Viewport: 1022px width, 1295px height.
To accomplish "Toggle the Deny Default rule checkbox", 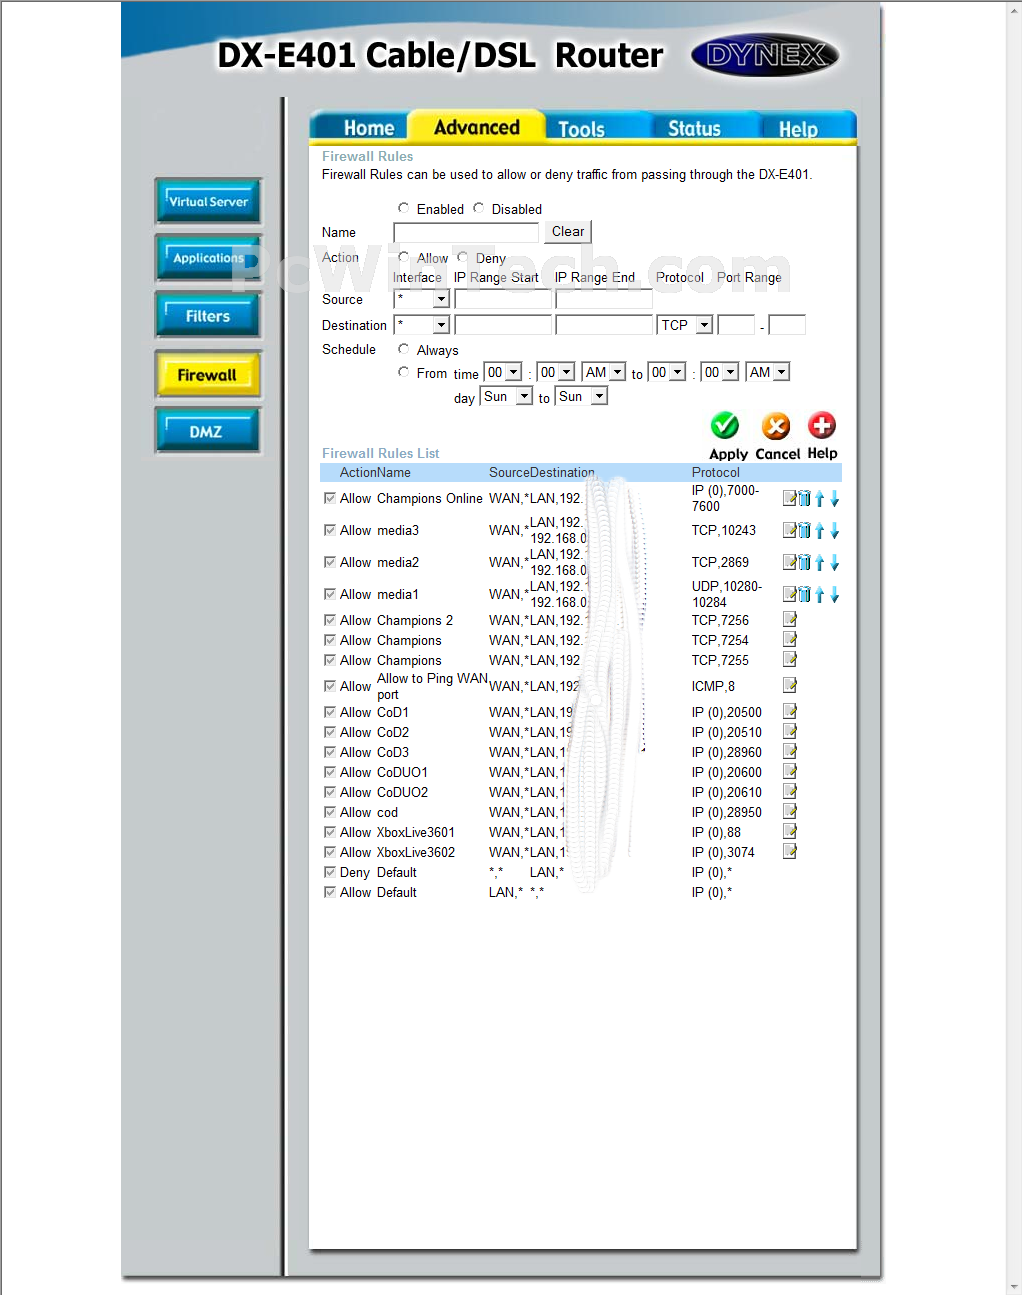I will 330,872.
